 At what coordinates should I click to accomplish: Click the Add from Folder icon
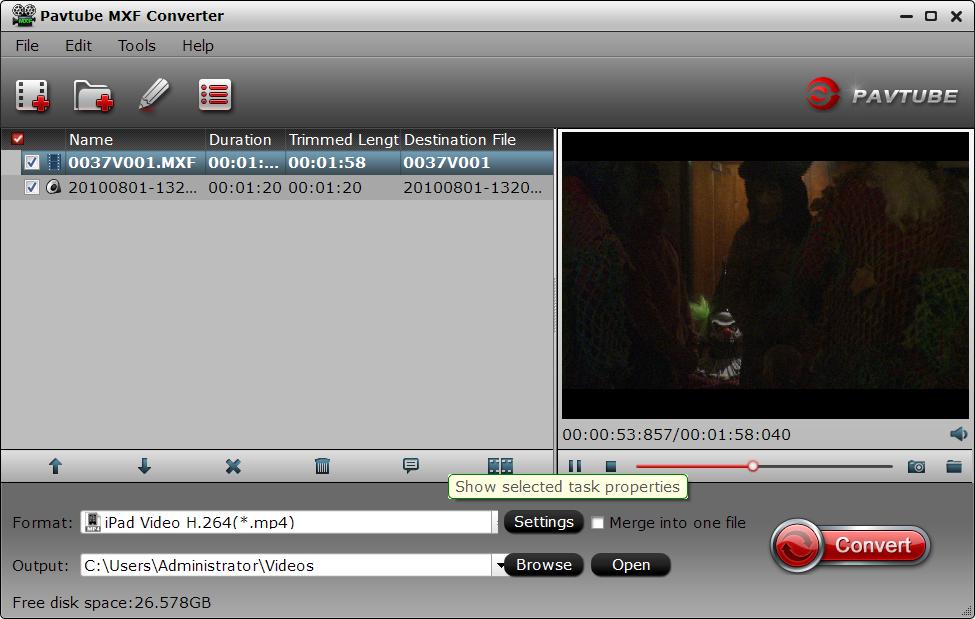pos(93,95)
